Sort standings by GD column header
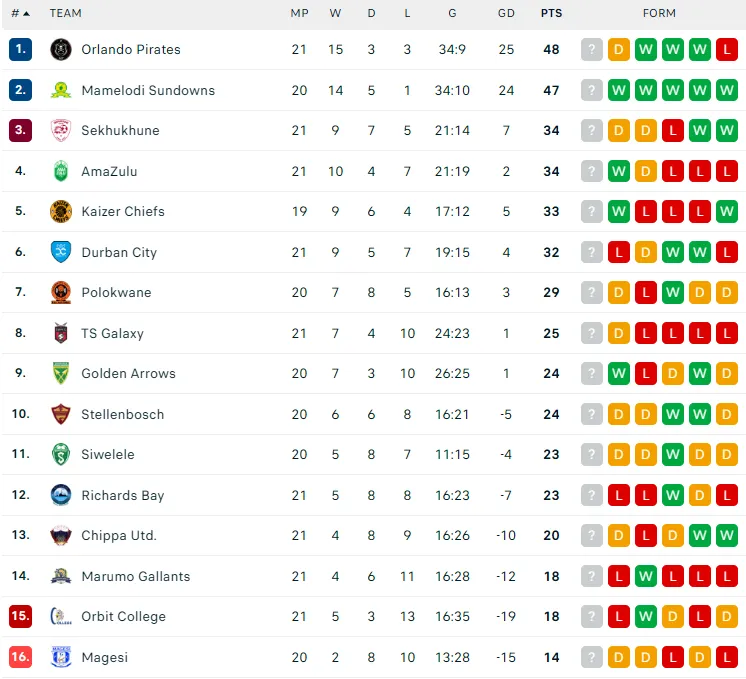The image size is (746, 679). coord(506,13)
